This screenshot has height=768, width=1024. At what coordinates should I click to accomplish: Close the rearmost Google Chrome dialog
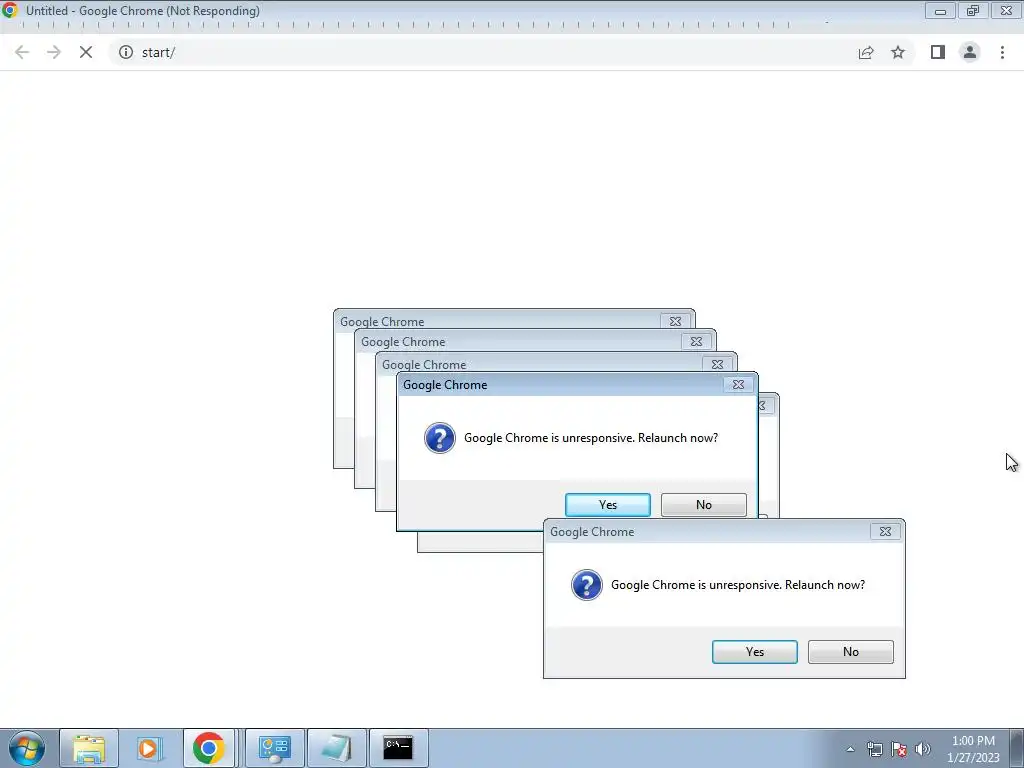[x=675, y=321]
